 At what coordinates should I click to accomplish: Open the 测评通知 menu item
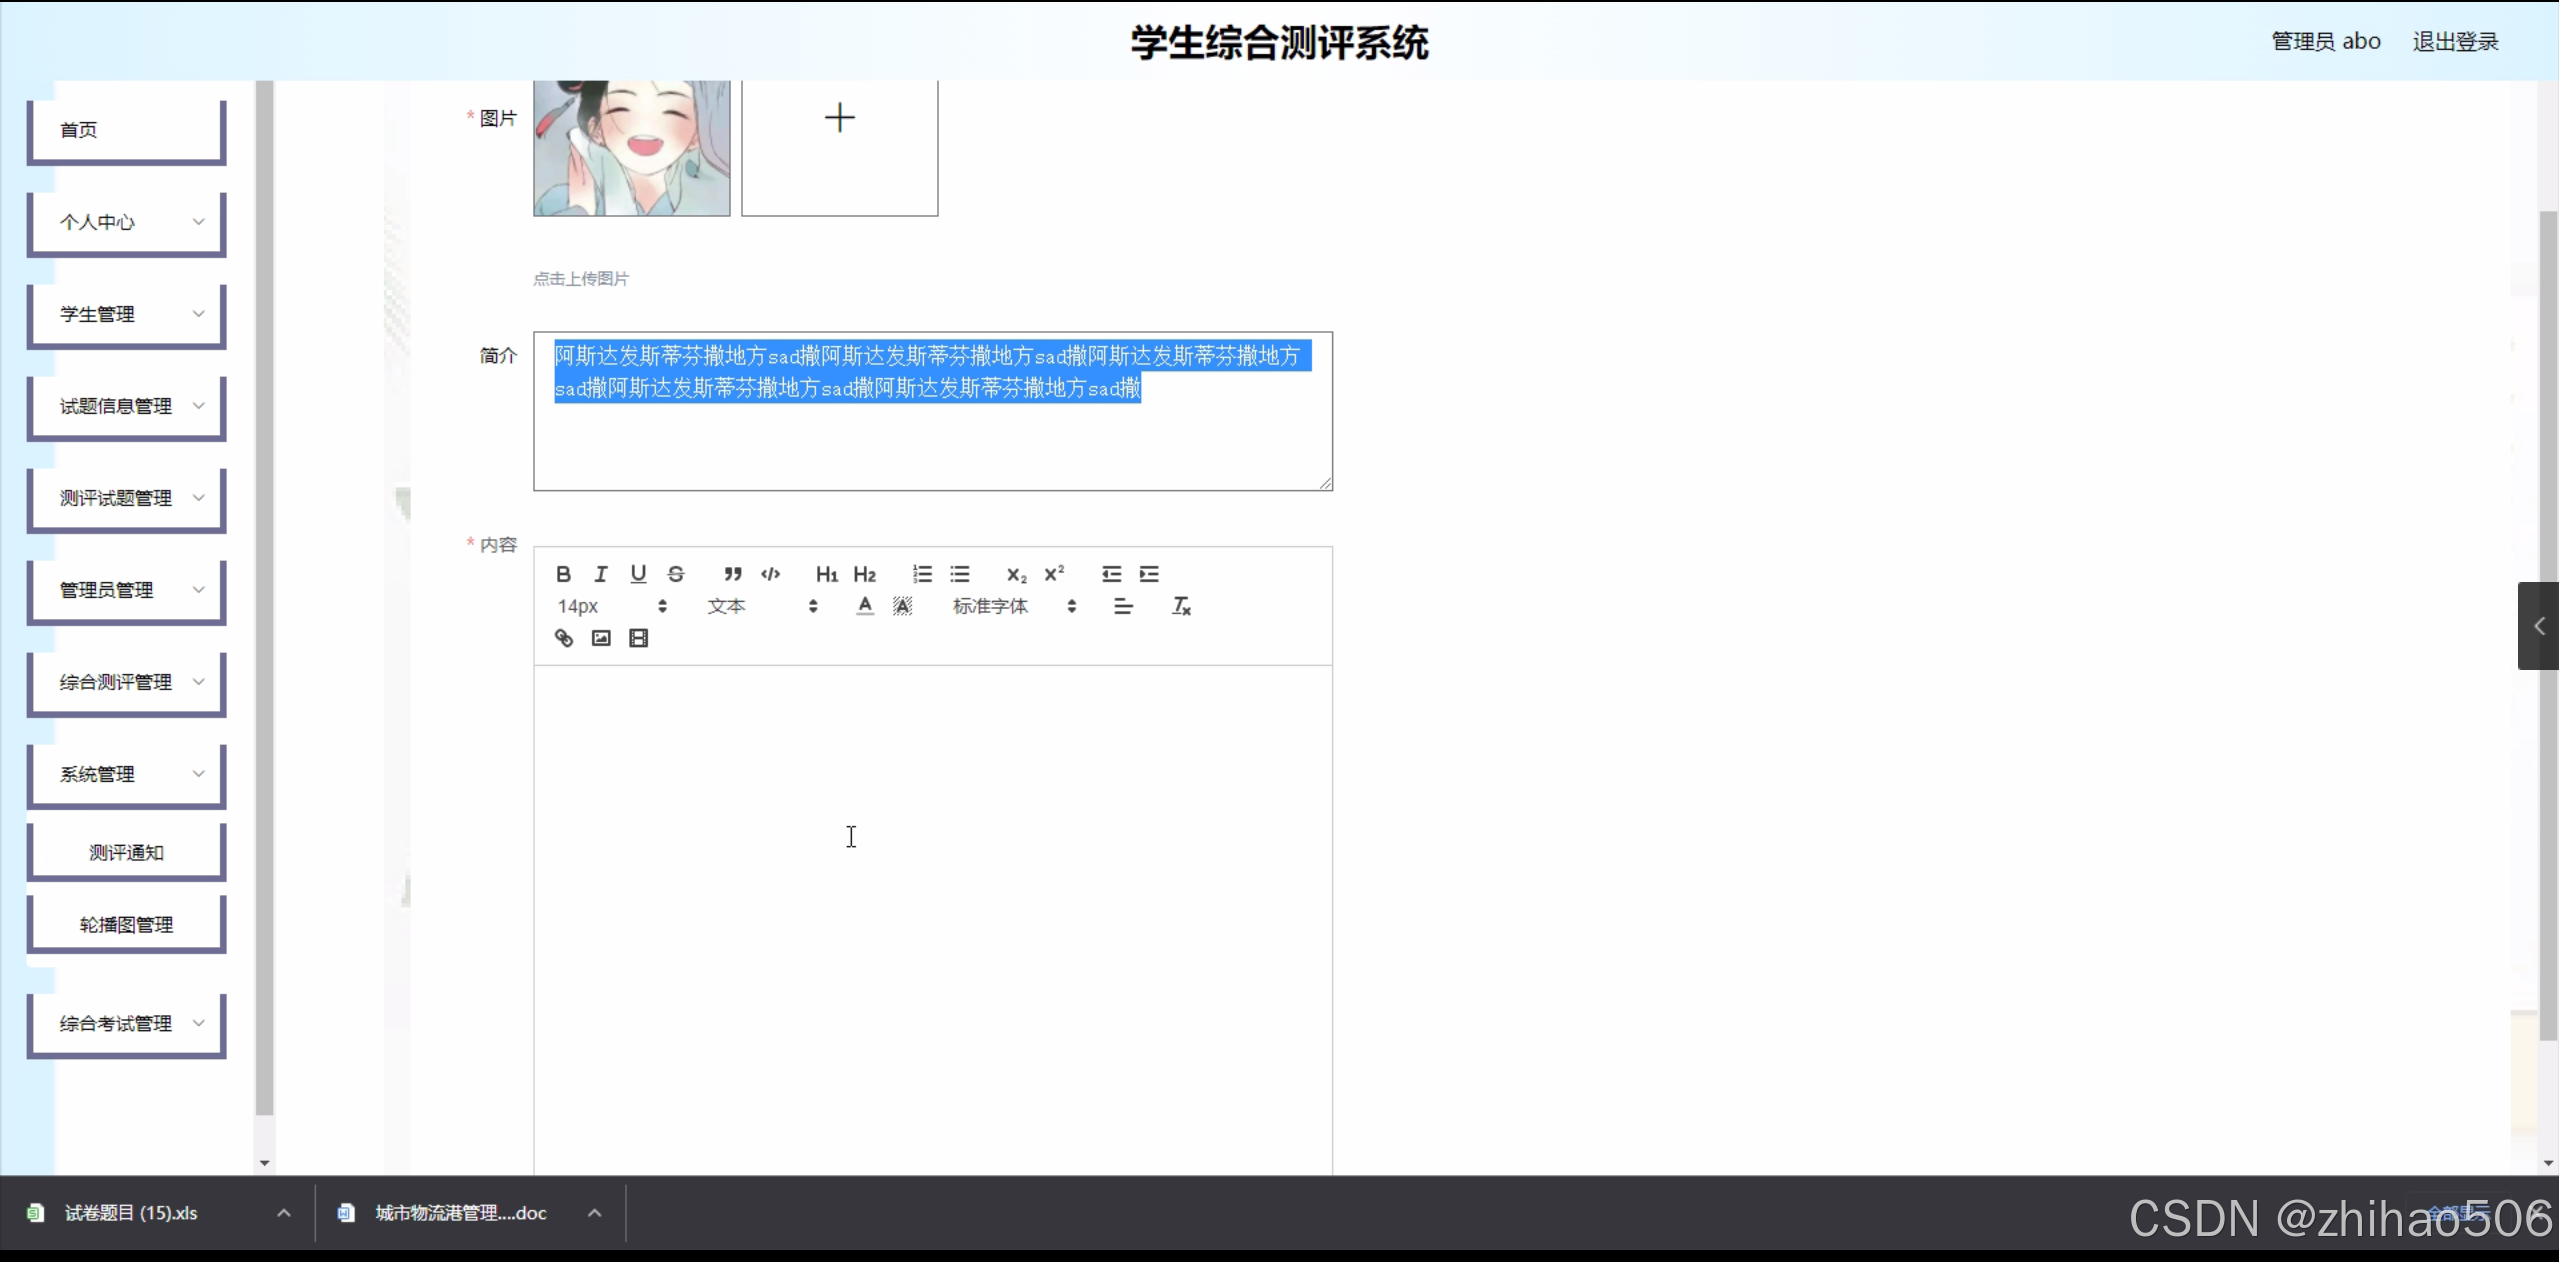127,852
